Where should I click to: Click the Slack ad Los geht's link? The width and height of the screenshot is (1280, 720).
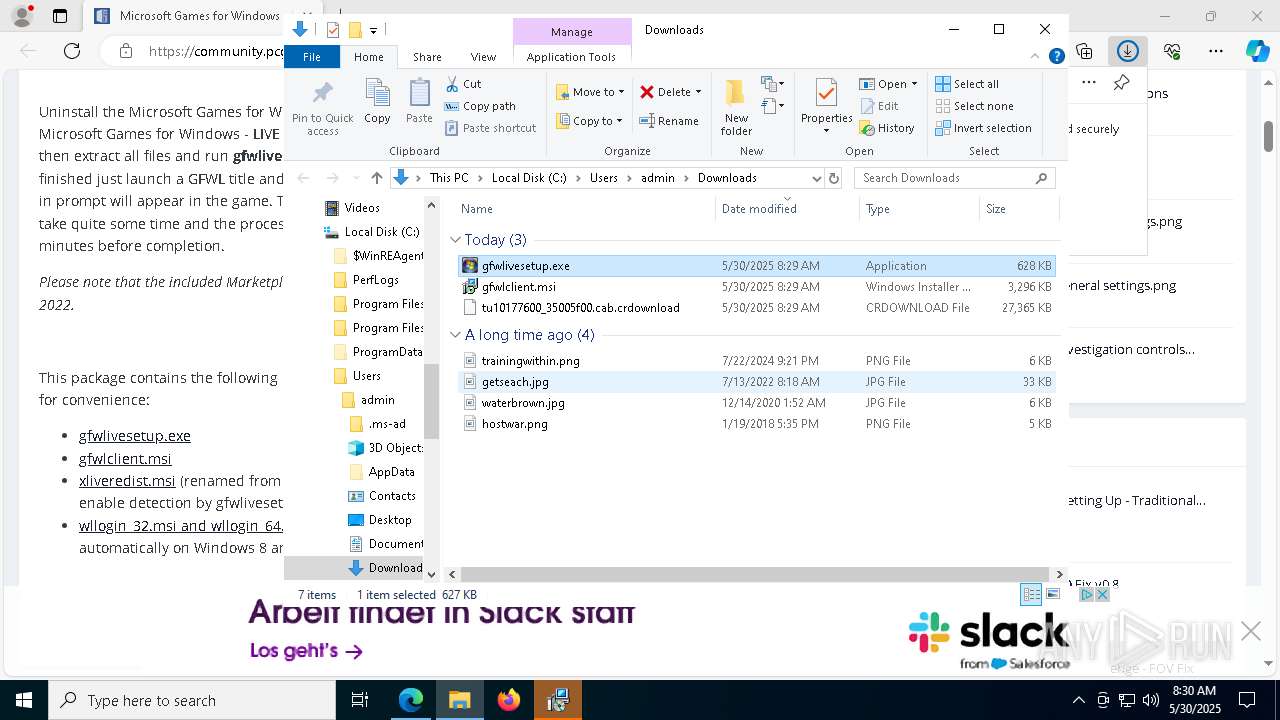pyautogui.click(x=306, y=651)
